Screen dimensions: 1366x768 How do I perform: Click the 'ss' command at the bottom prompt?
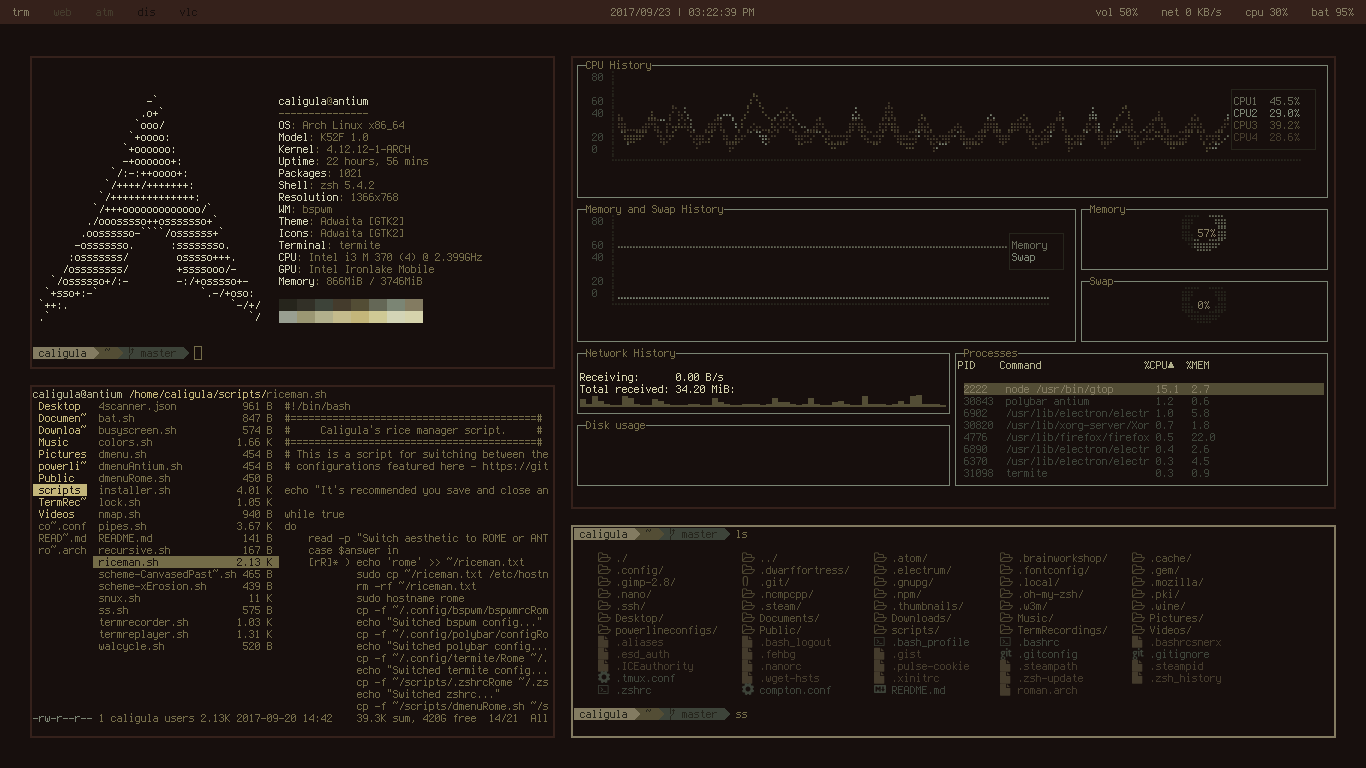(x=741, y=714)
